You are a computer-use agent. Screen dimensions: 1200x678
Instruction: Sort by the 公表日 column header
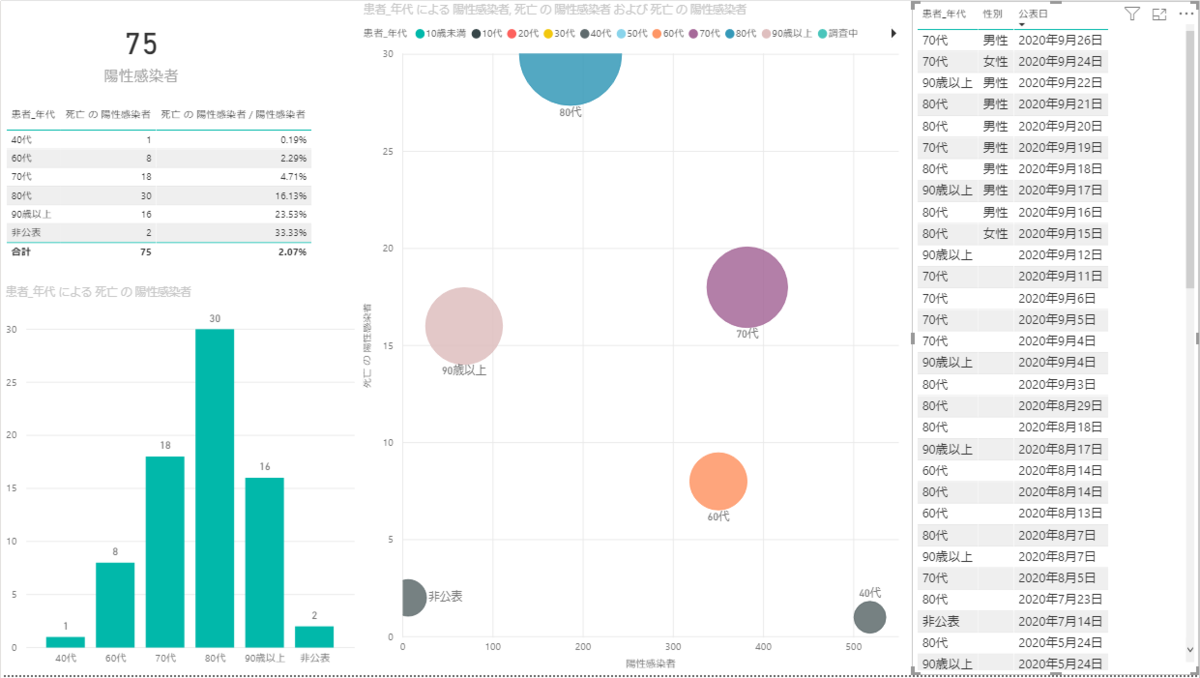[x=1034, y=14]
